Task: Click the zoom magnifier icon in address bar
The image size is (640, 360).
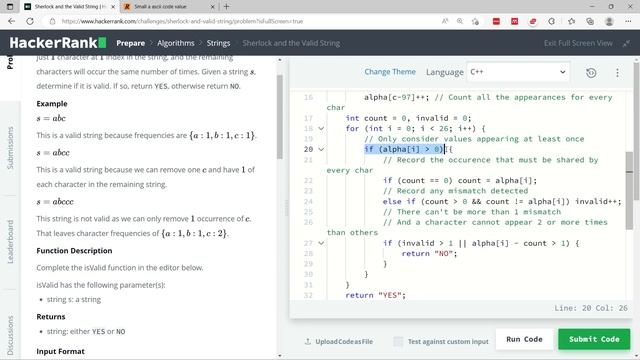Action: [460, 21]
